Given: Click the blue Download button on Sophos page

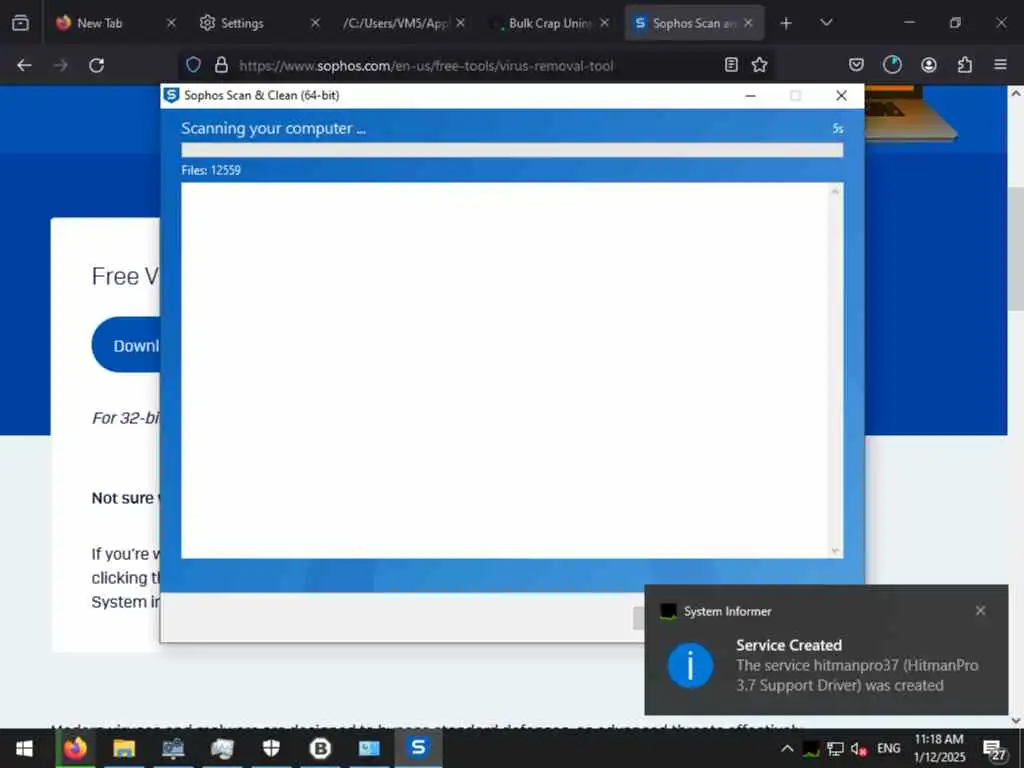Looking at the screenshot, I should [x=127, y=345].
